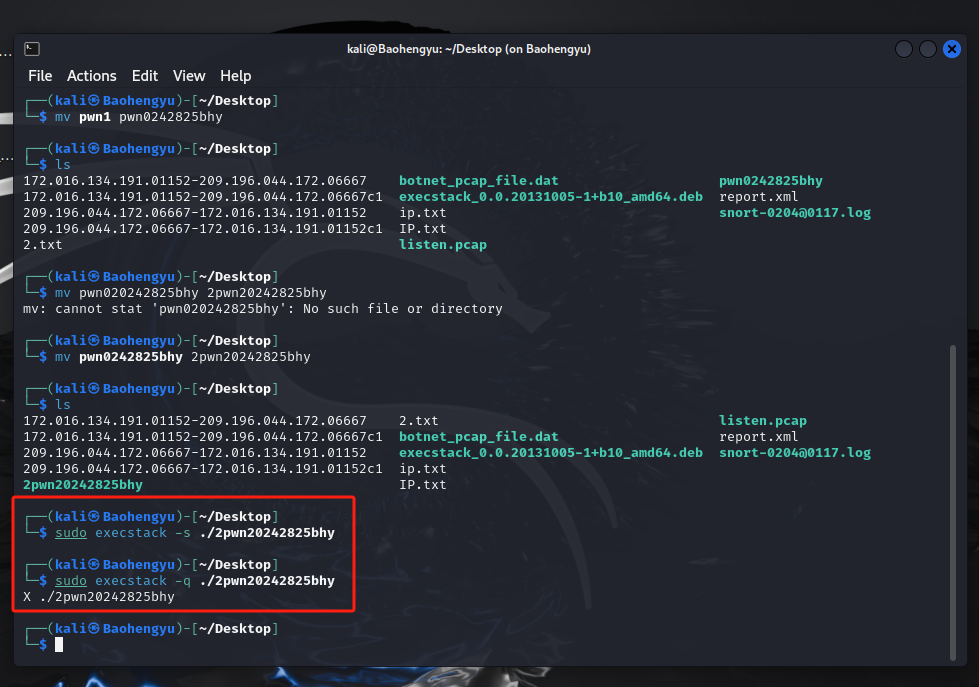
Task: Click green 2pwn20242825bhy in second ls listing
Action: click(83, 485)
